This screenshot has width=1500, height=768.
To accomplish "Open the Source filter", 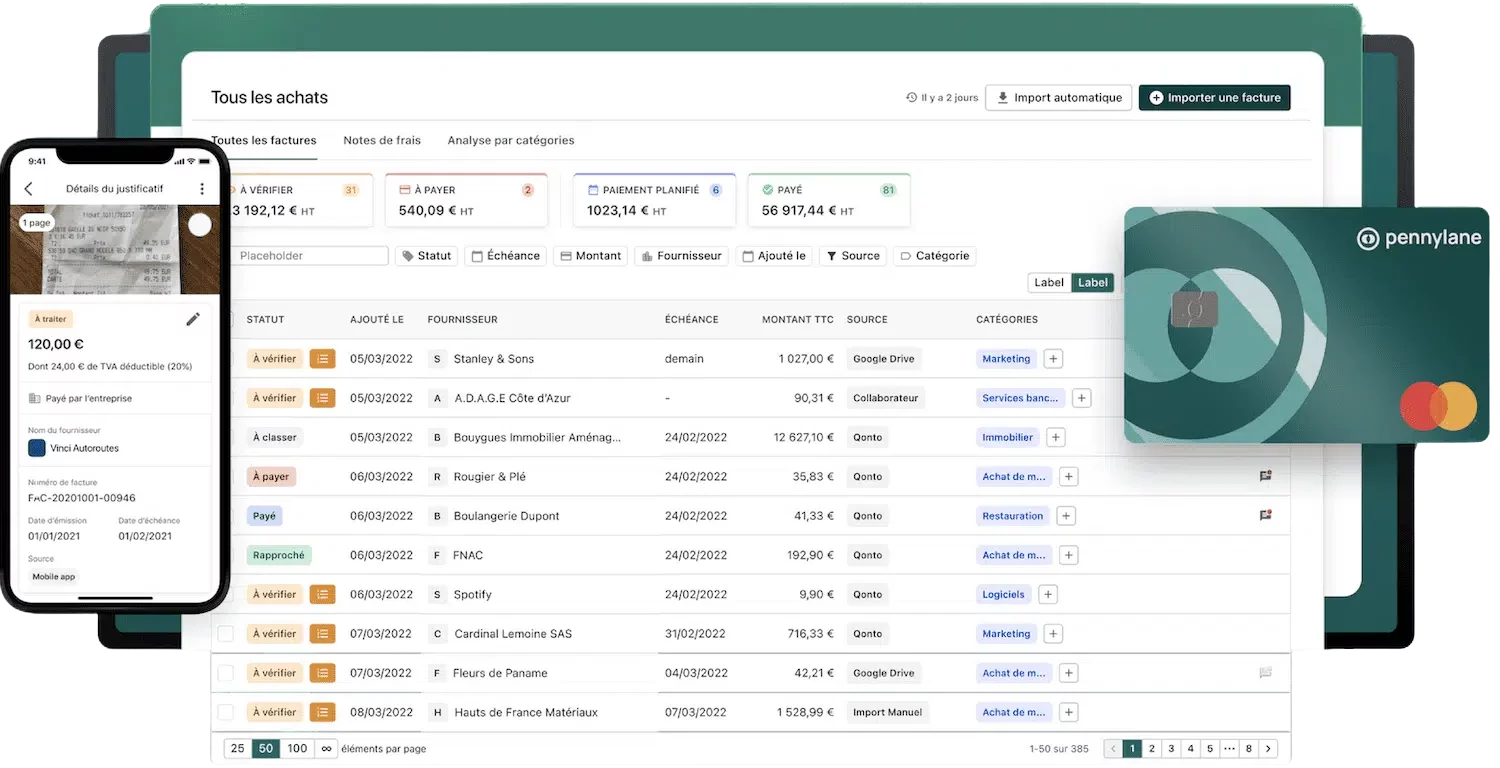I will pos(853,256).
